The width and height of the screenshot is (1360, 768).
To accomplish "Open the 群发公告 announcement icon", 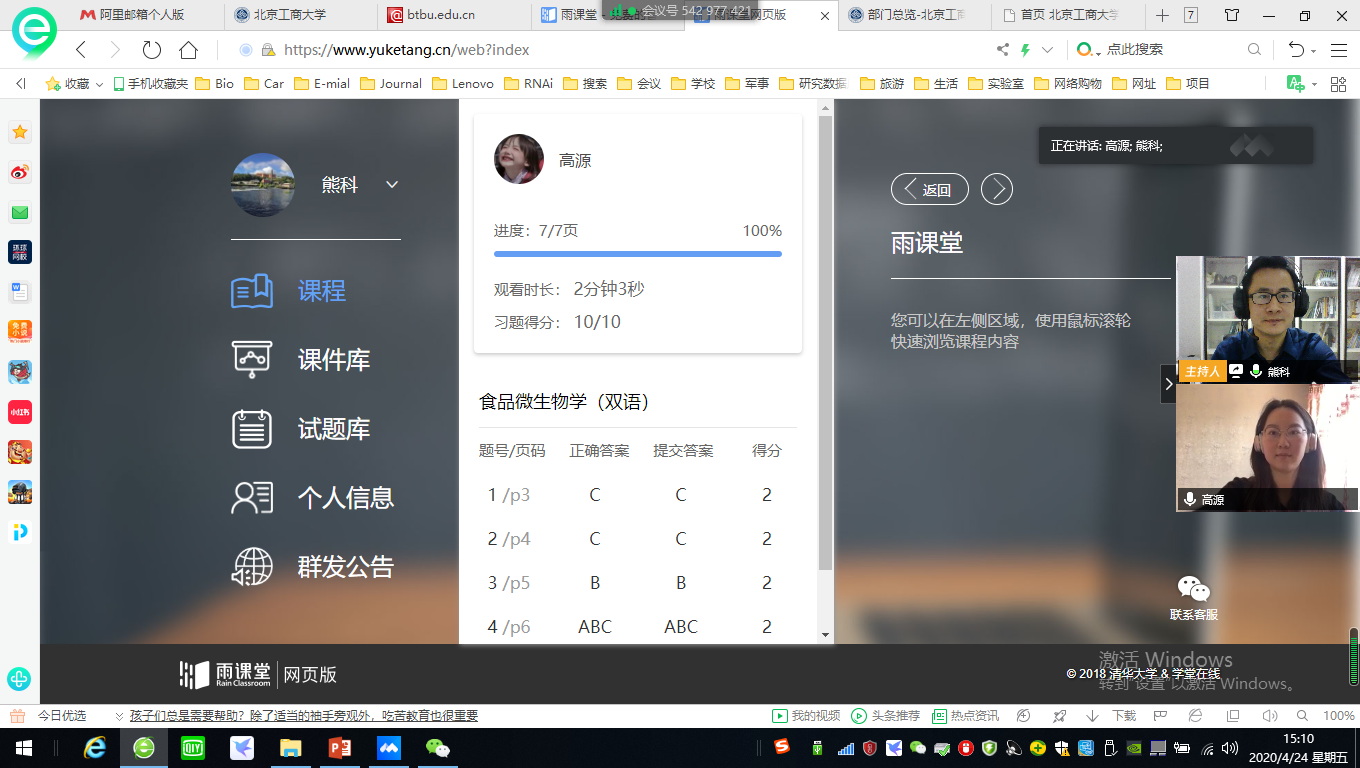I will click(x=252, y=567).
